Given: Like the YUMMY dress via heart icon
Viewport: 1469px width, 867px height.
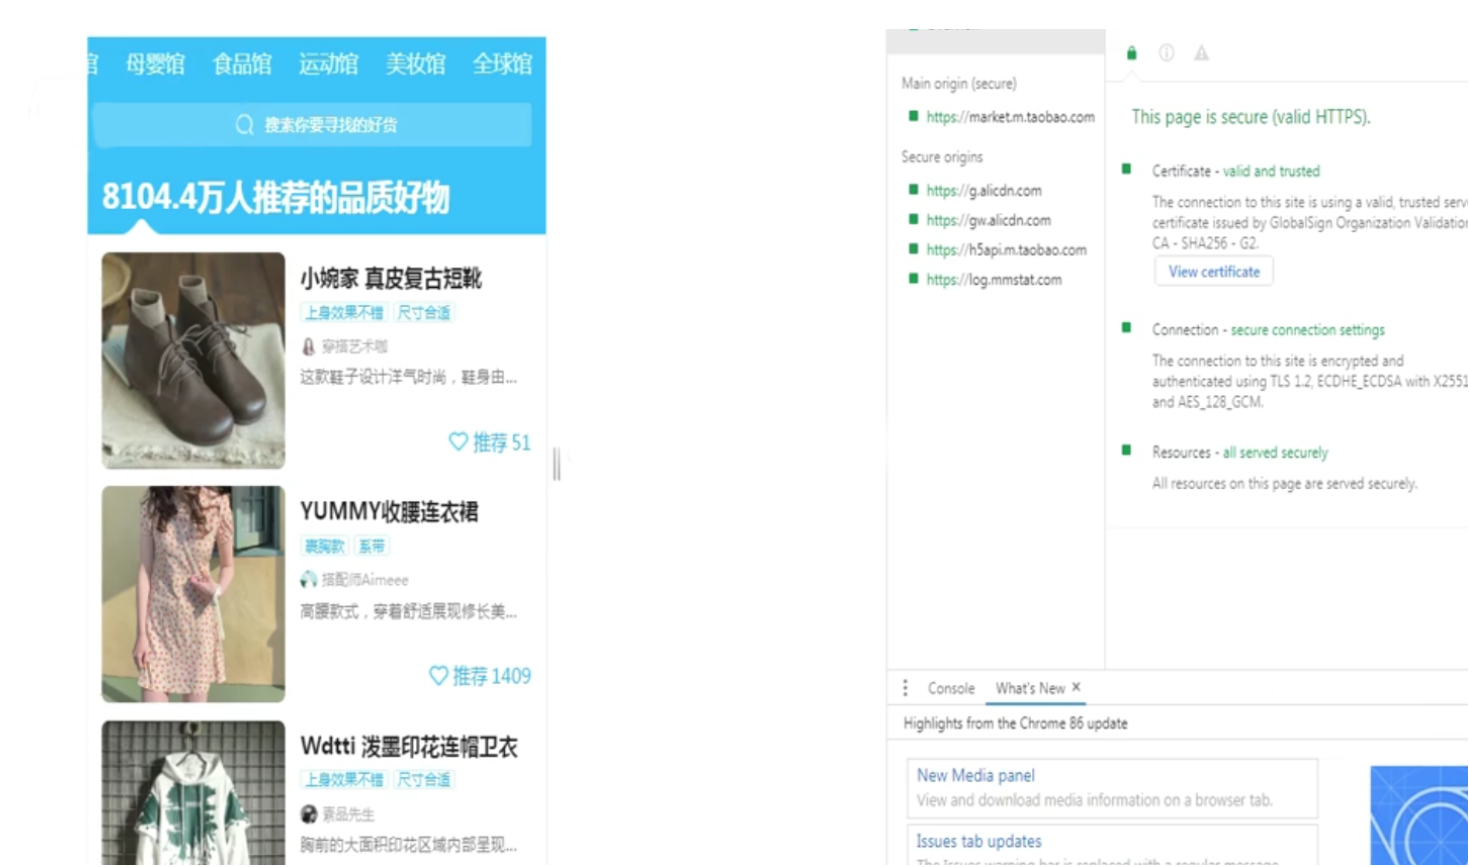Looking at the screenshot, I should pyautogui.click(x=438, y=675).
